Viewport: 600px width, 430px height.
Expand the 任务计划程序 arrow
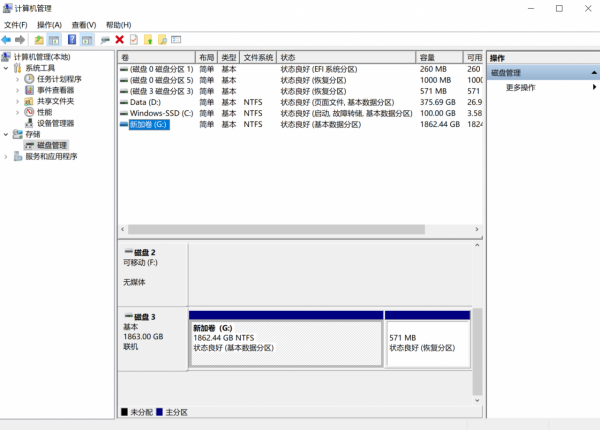(x=17, y=79)
